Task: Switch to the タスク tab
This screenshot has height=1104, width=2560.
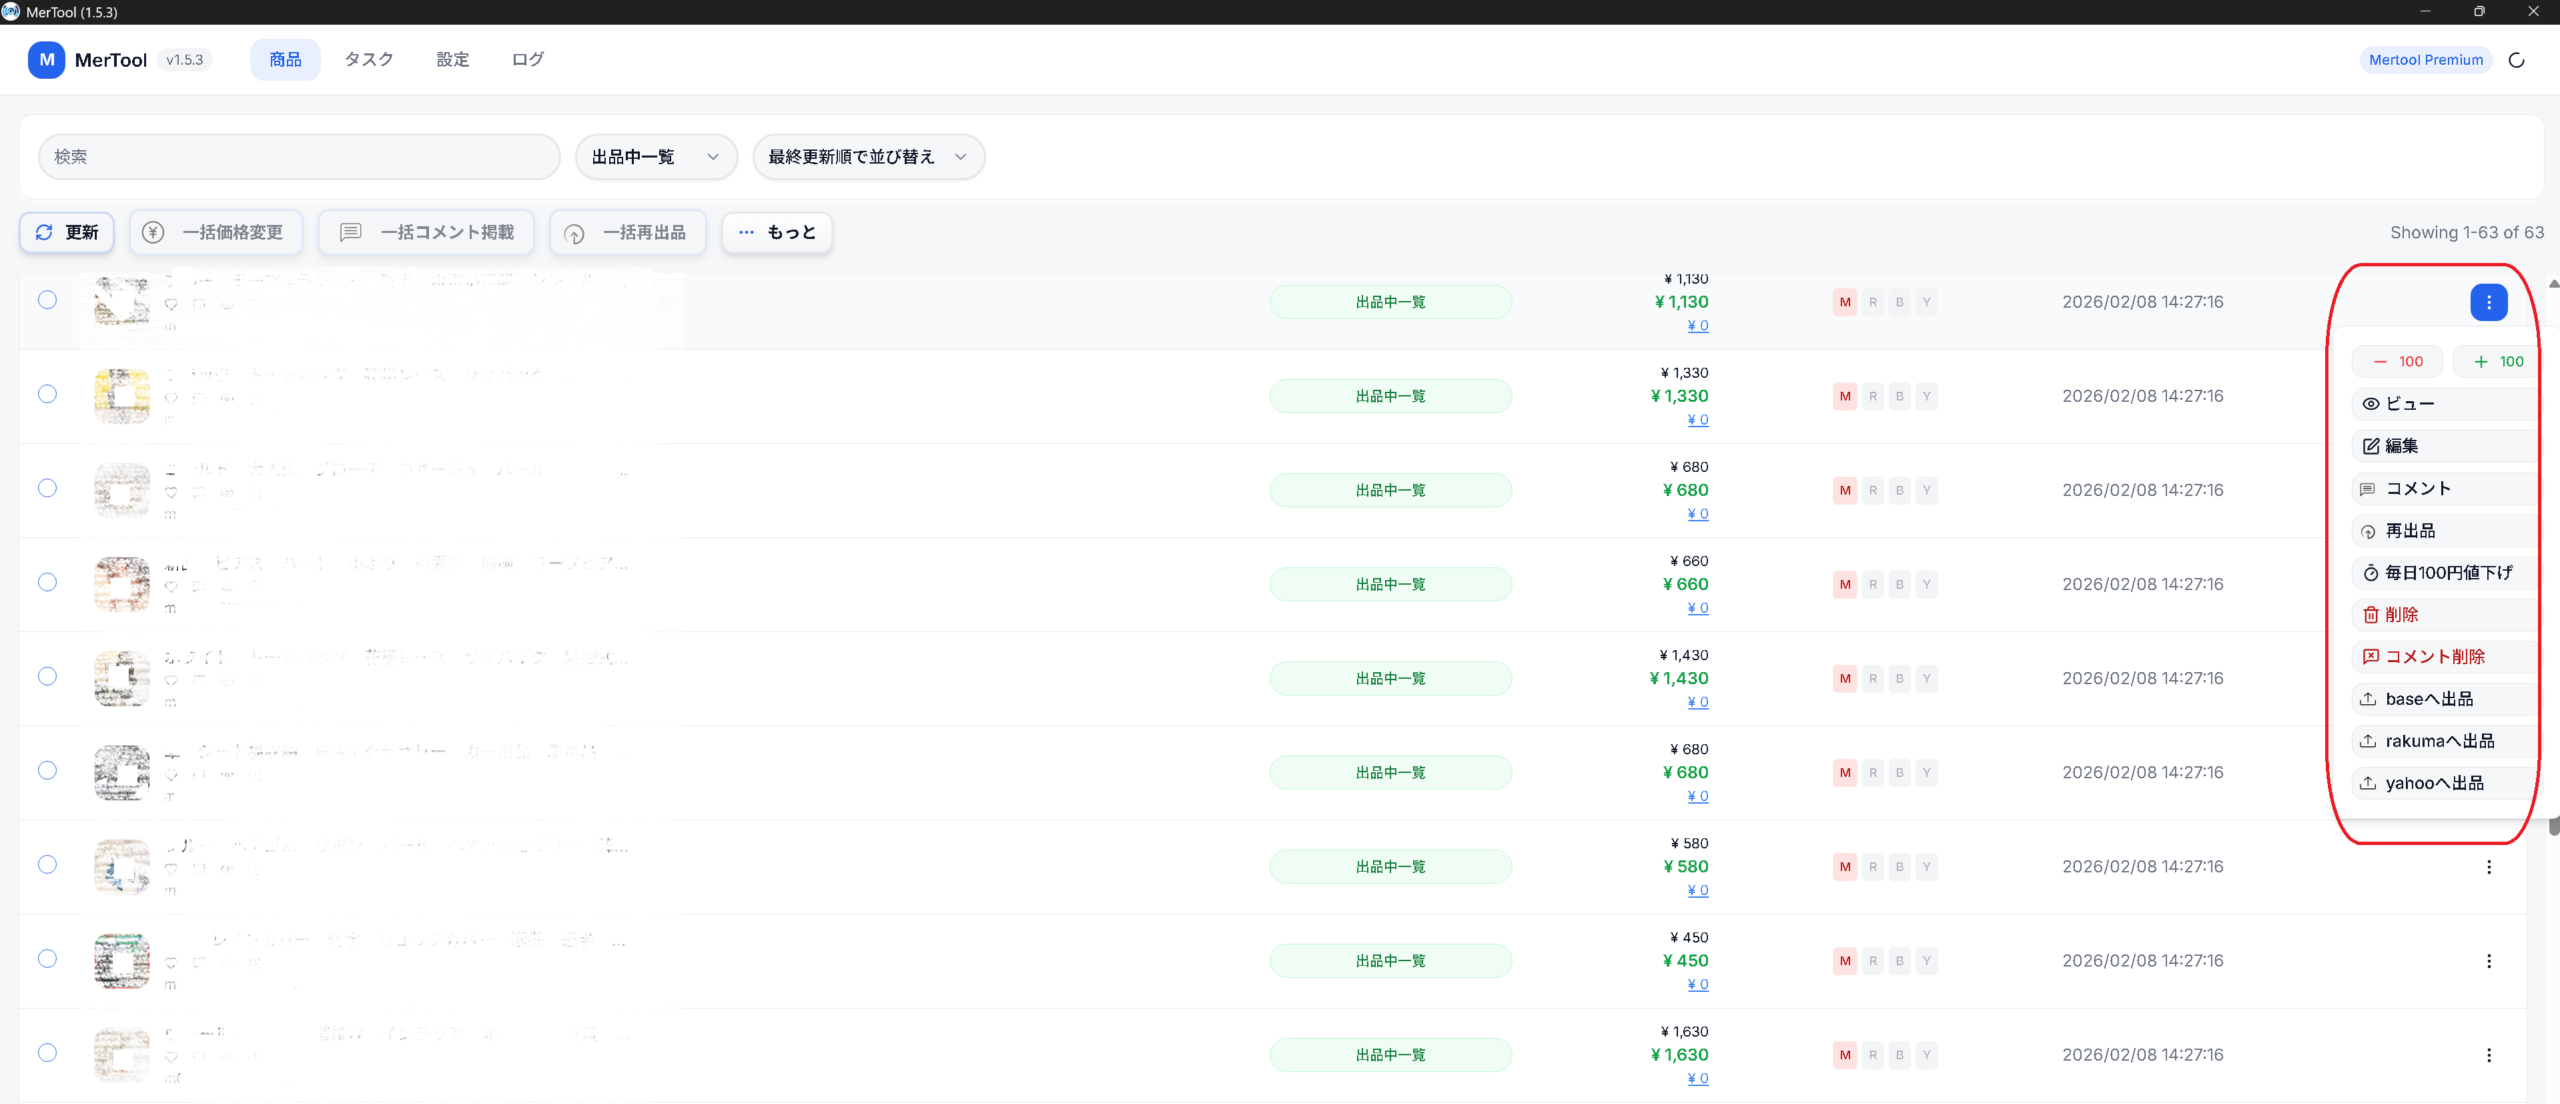Action: (369, 60)
